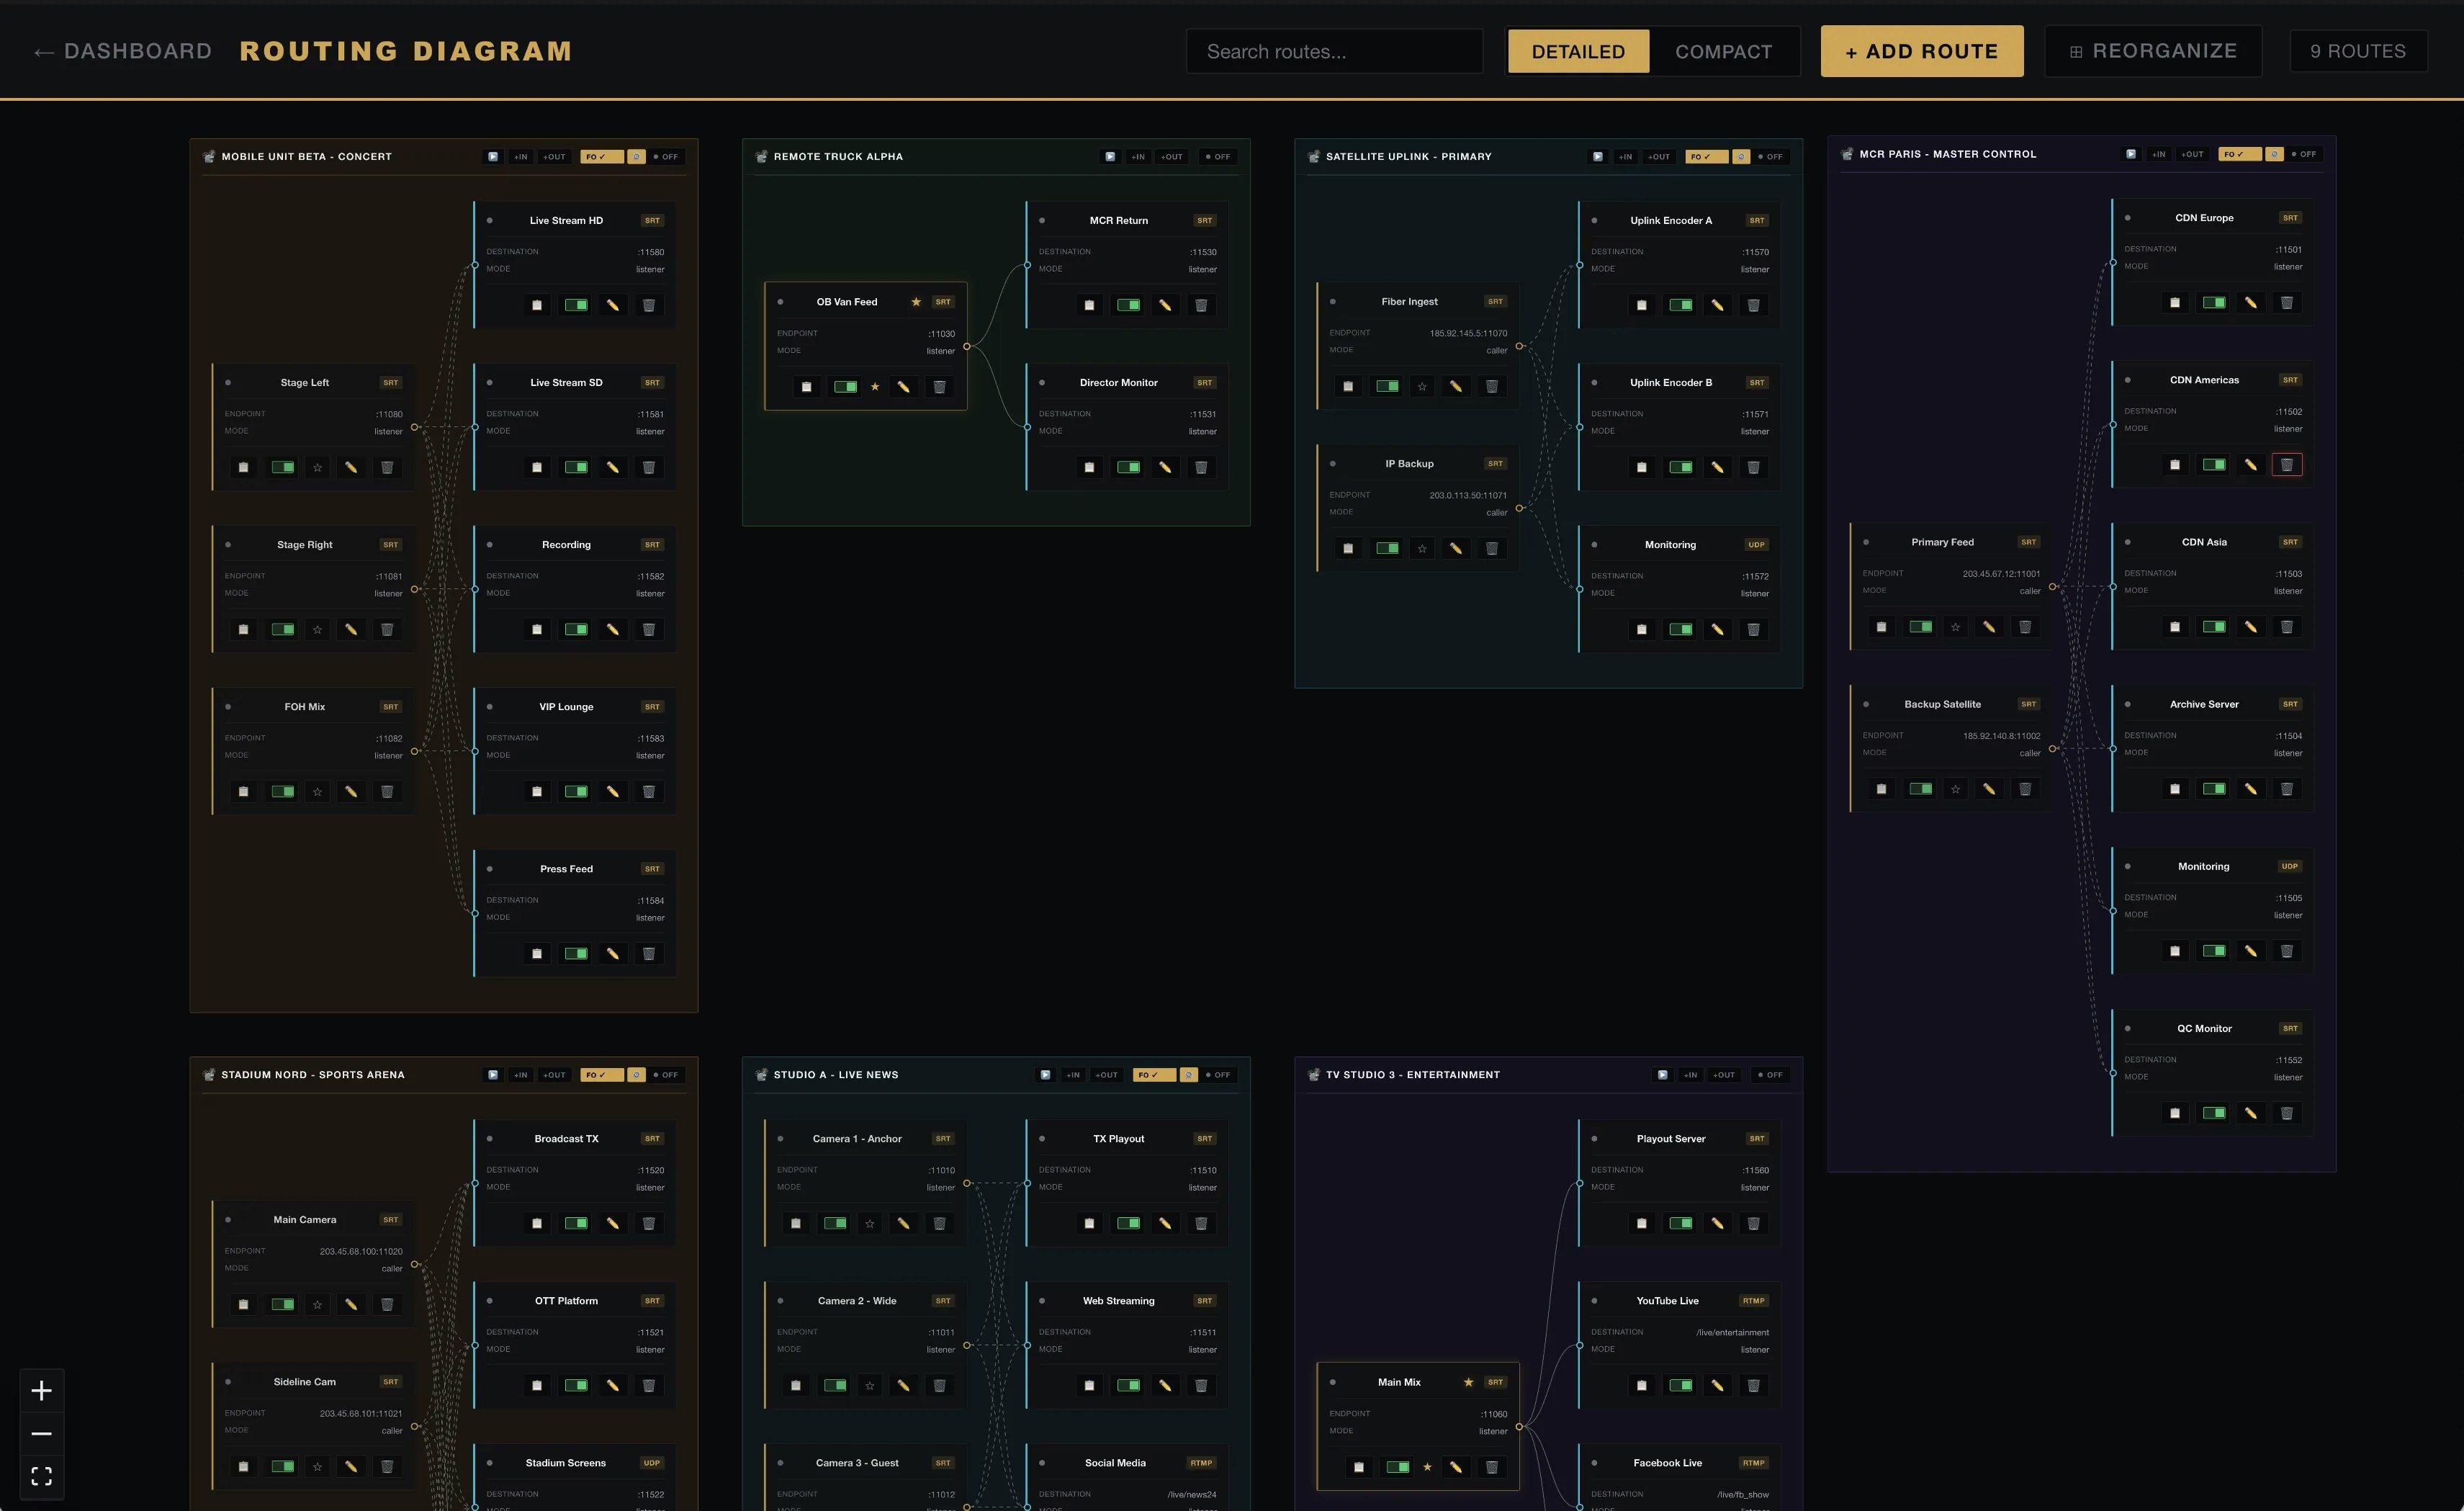2464x1511 pixels.
Task: Star the Stage Left input as favorite
Action: [317, 467]
